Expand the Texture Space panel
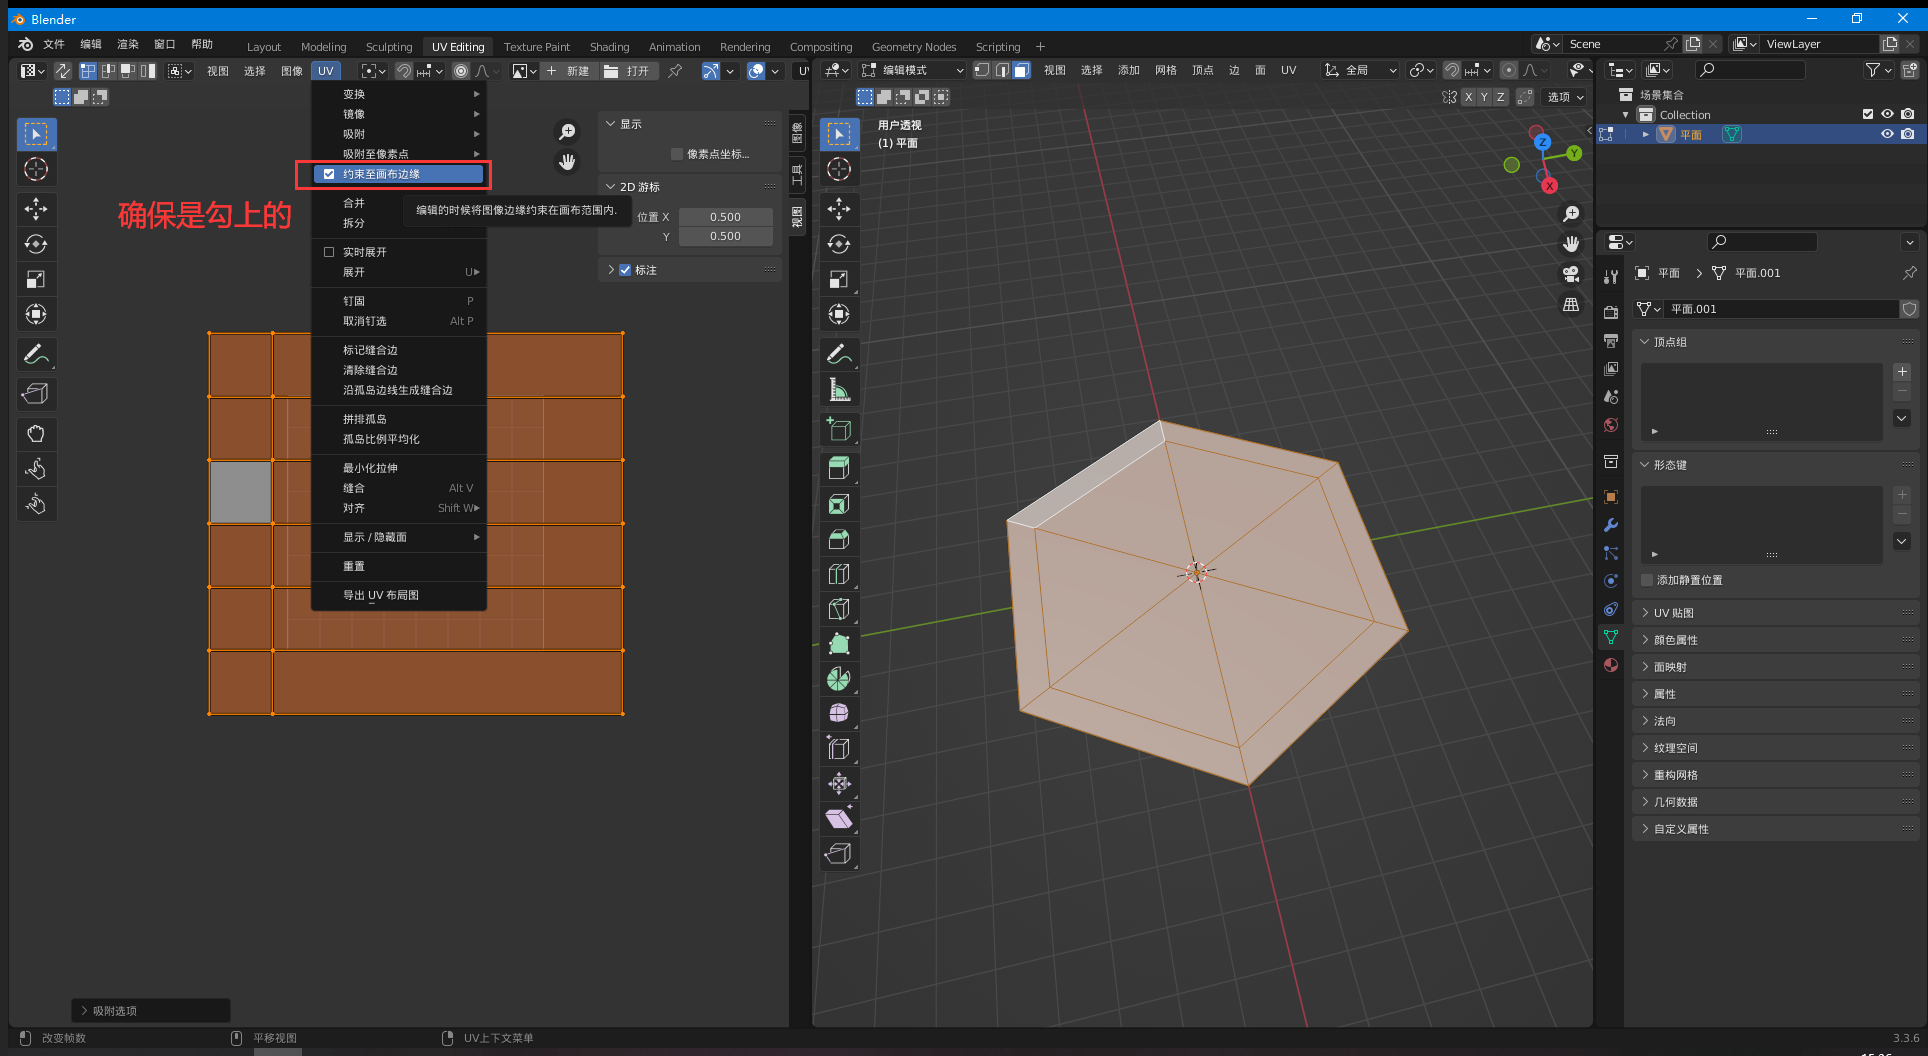Viewport: 1928px width, 1056px height. tap(1776, 748)
